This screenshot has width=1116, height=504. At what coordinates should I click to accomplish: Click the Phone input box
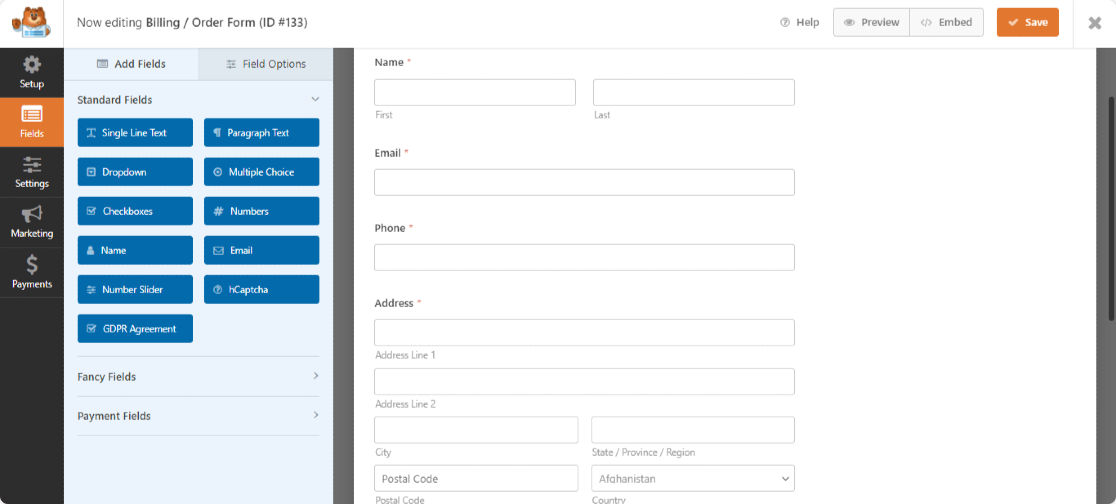tap(584, 257)
